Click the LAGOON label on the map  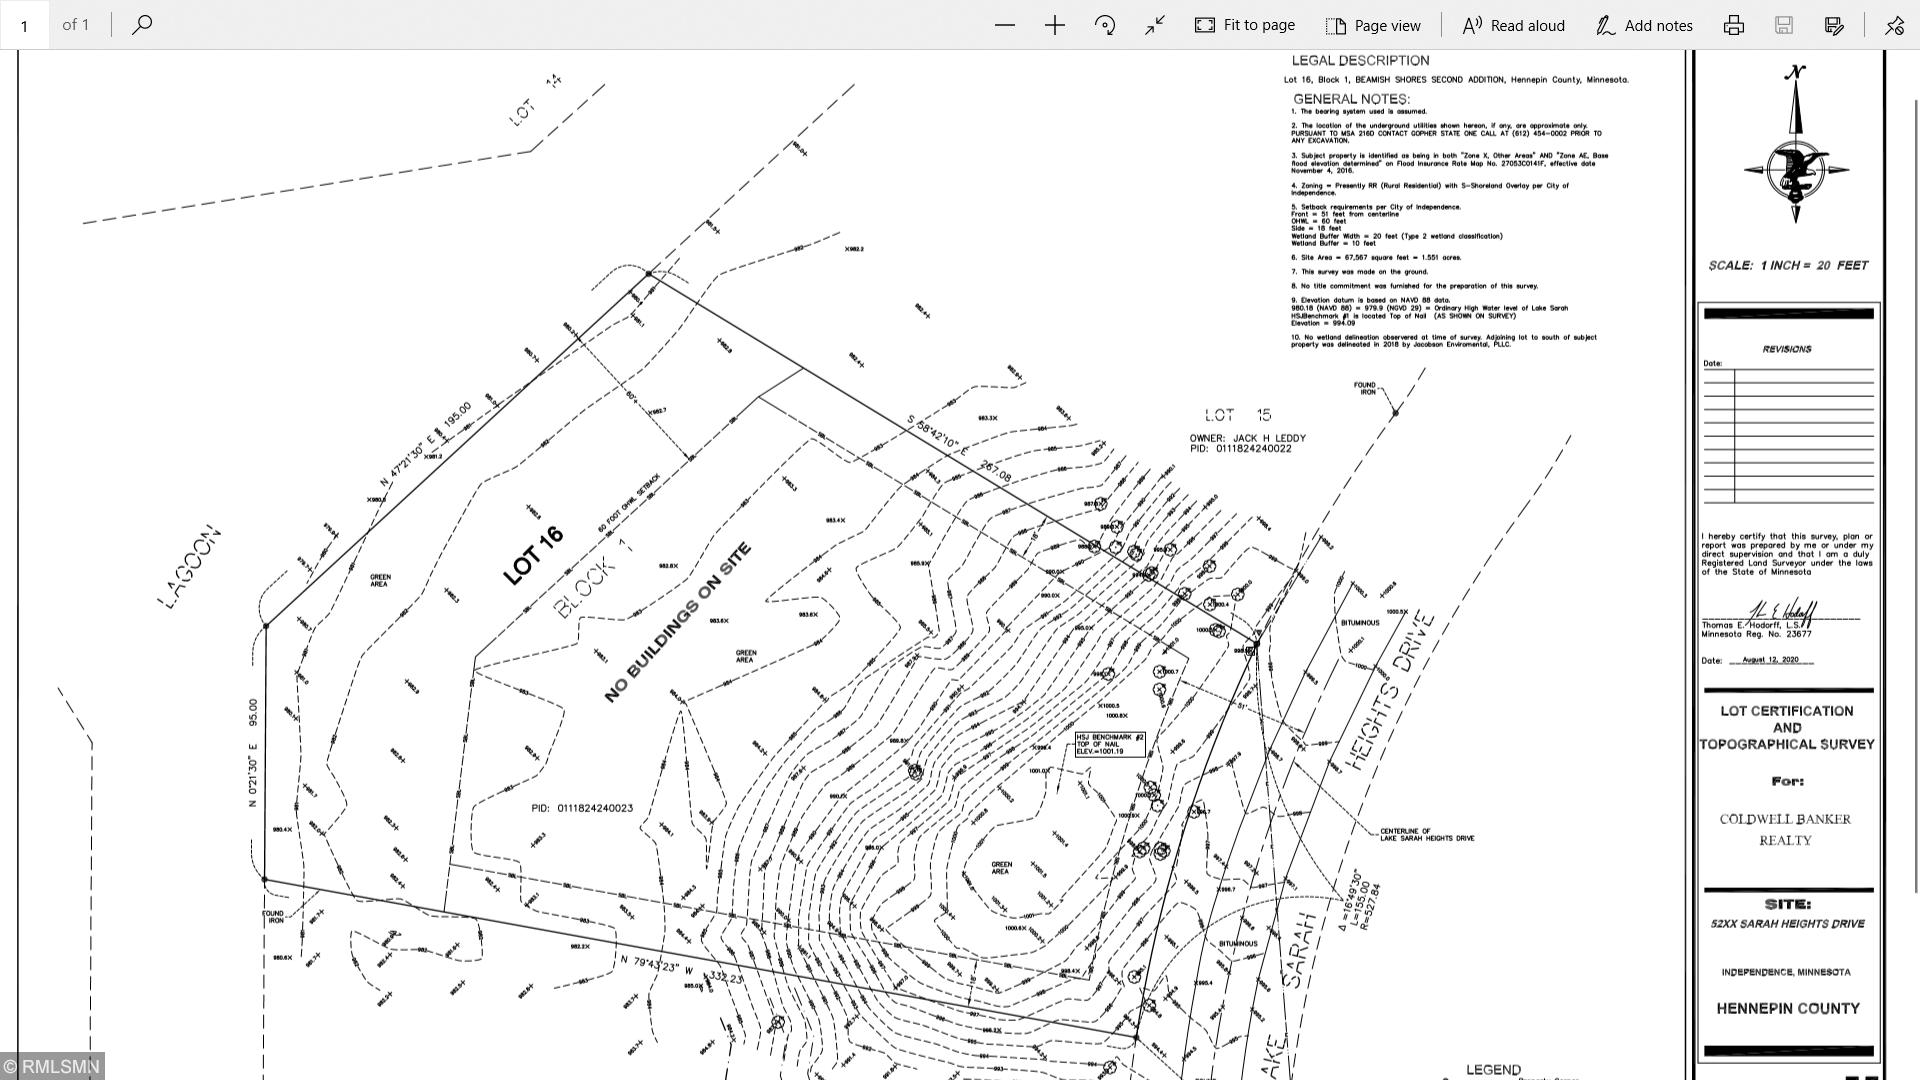point(189,567)
